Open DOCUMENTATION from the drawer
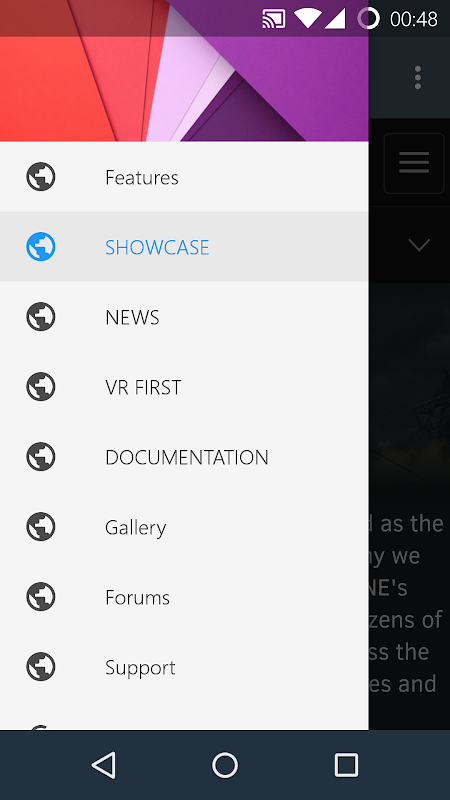The height and width of the screenshot is (800, 450). tap(184, 456)
